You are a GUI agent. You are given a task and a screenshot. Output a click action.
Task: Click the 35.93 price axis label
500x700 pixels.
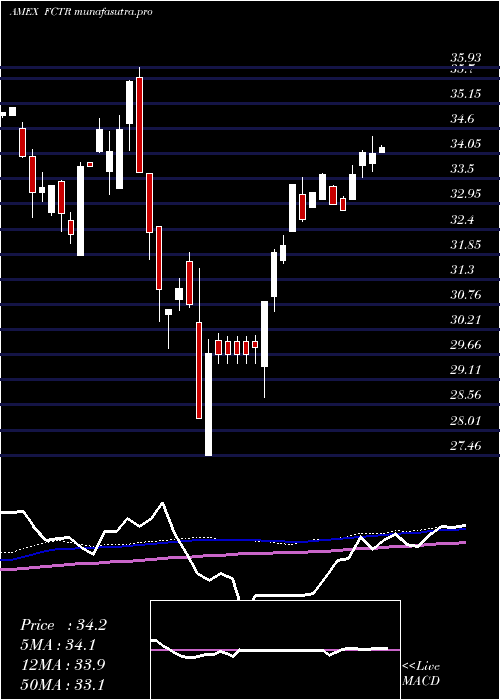click(x=466, y=58)
